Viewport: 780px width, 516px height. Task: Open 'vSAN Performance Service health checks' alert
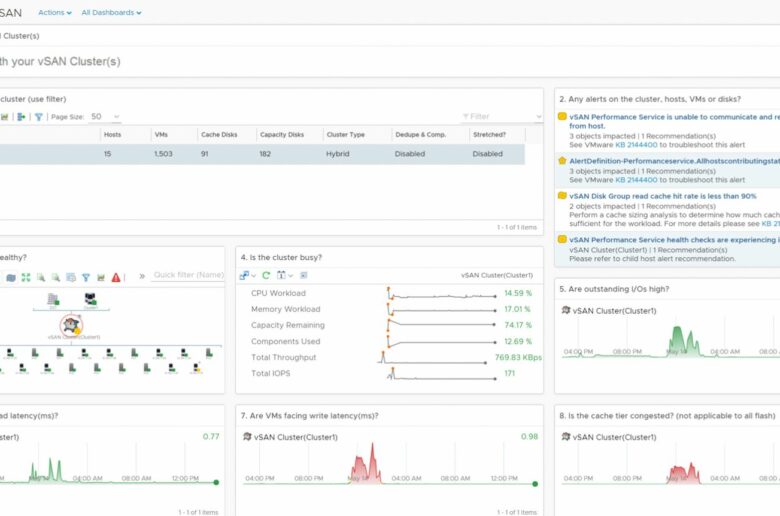tap(674, 240)
